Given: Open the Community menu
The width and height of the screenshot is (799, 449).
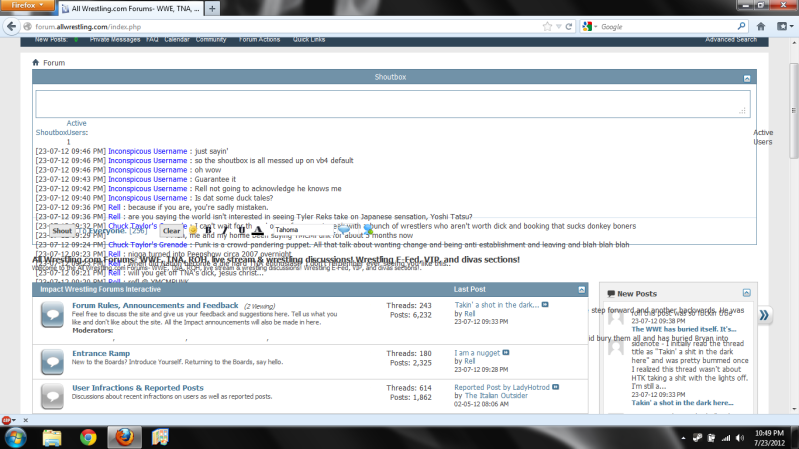Looking at the screenshot, I should click(211, 39).
